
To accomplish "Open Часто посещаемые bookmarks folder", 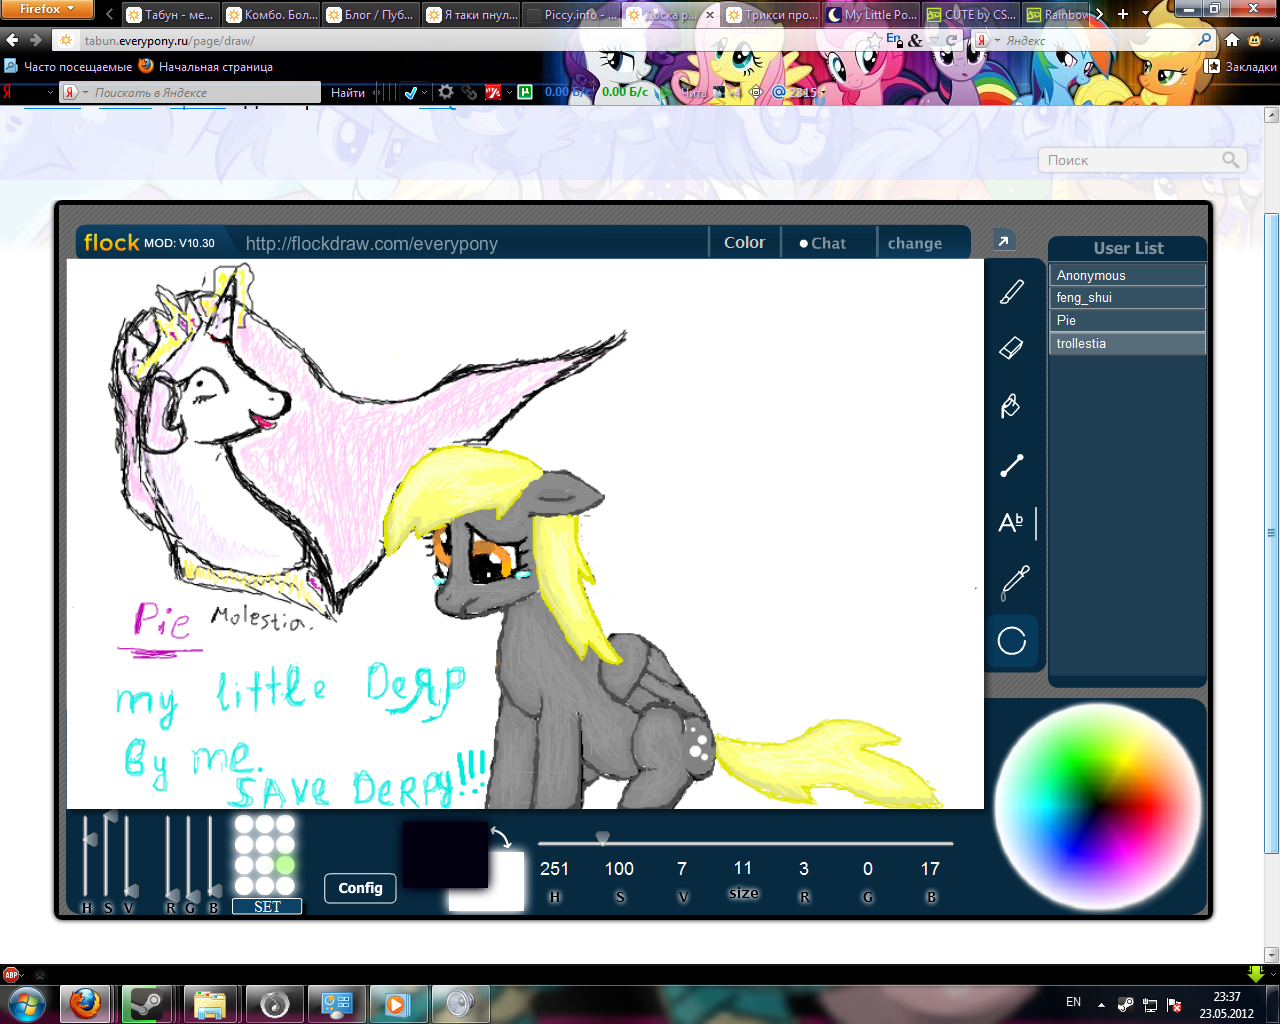I will pos(68,67).
